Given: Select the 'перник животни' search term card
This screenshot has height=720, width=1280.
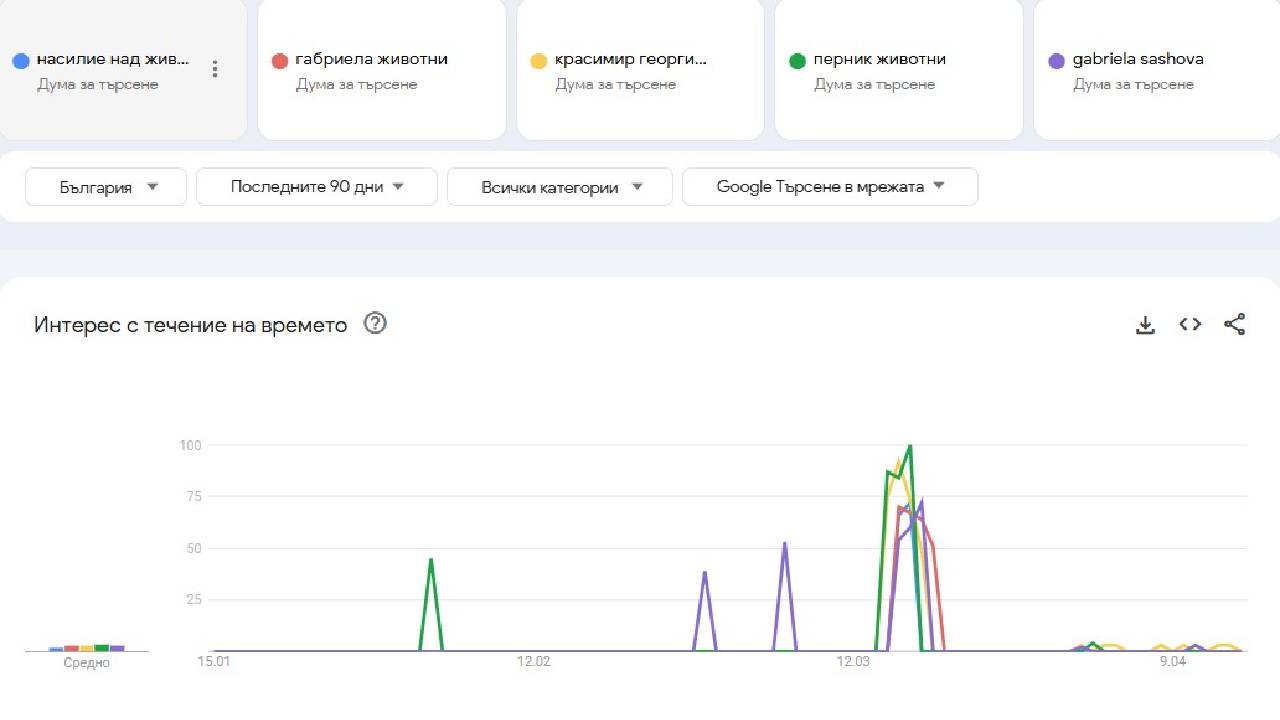Looking at the screenshot, I should tap(897, 70).
